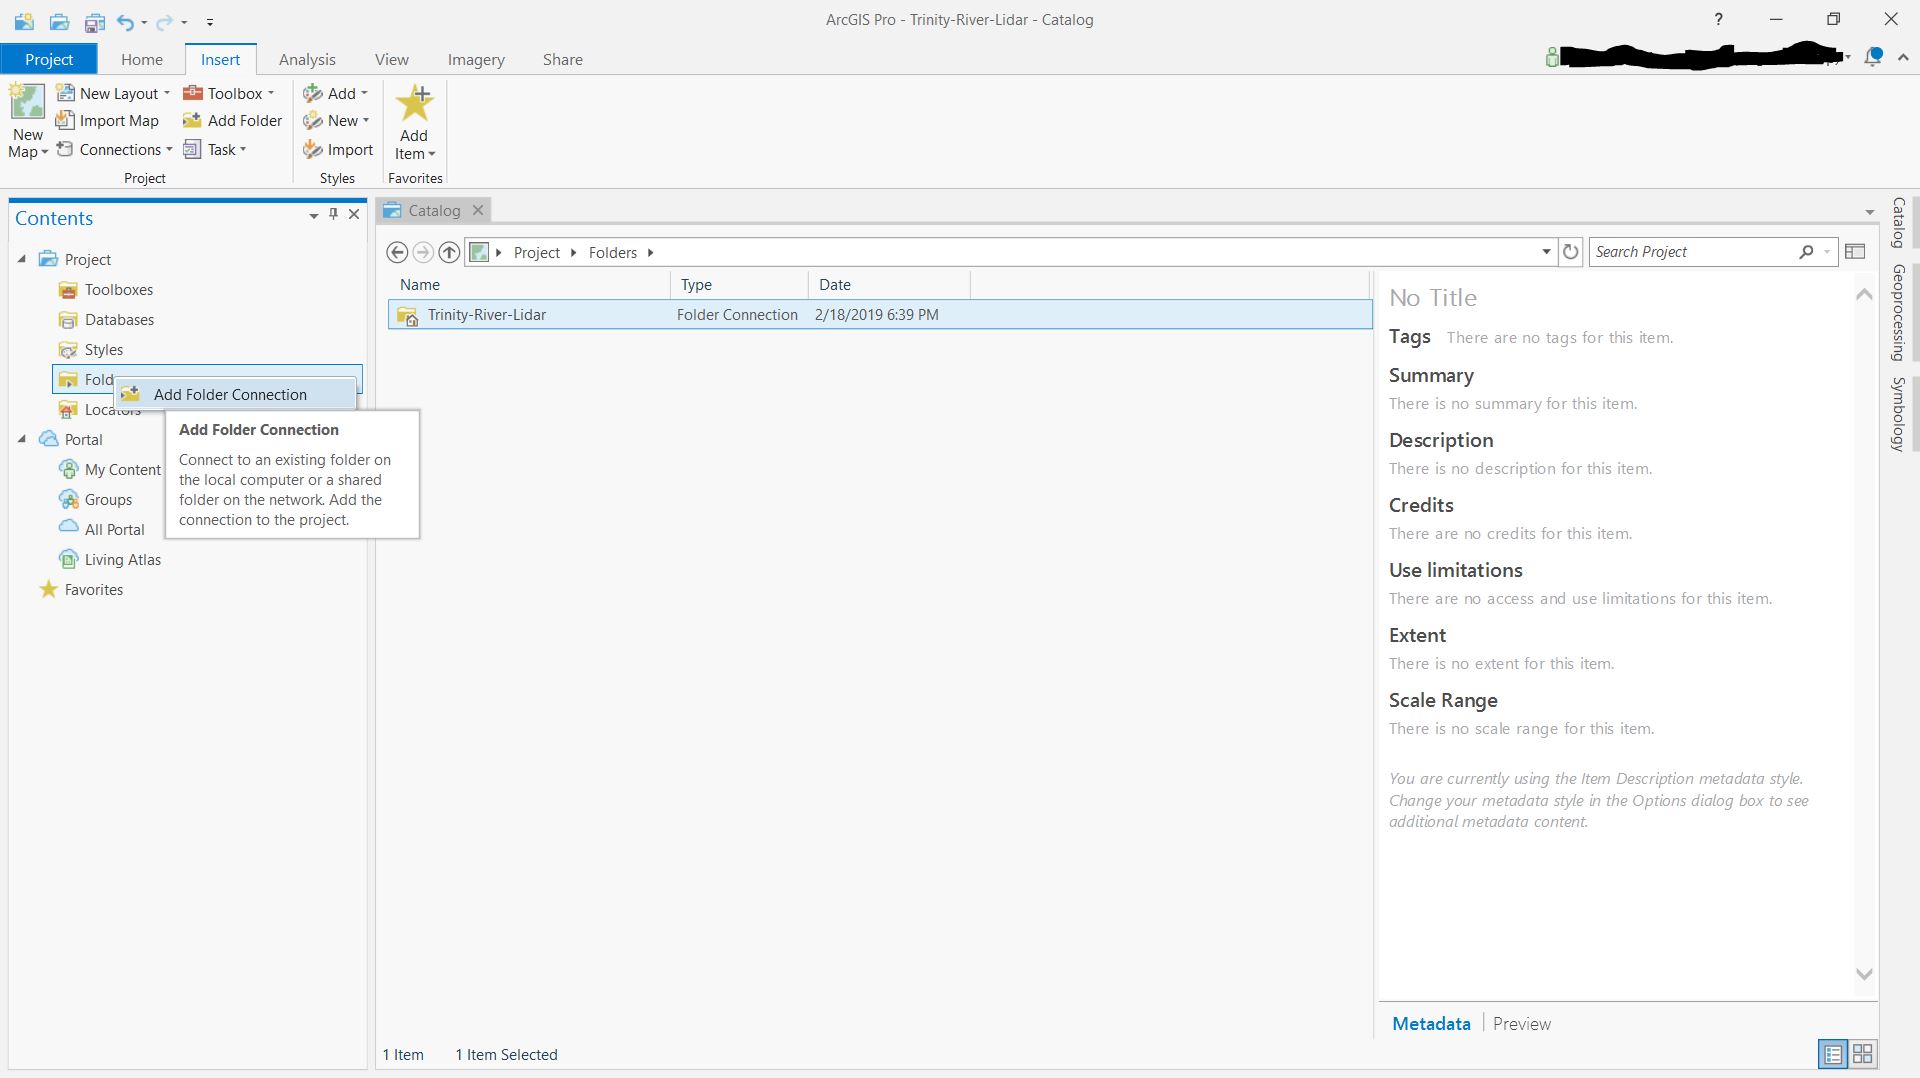The image size is (1920, 1078).
Task: Switch to the Preview tab
Action: point(1522,1024)
